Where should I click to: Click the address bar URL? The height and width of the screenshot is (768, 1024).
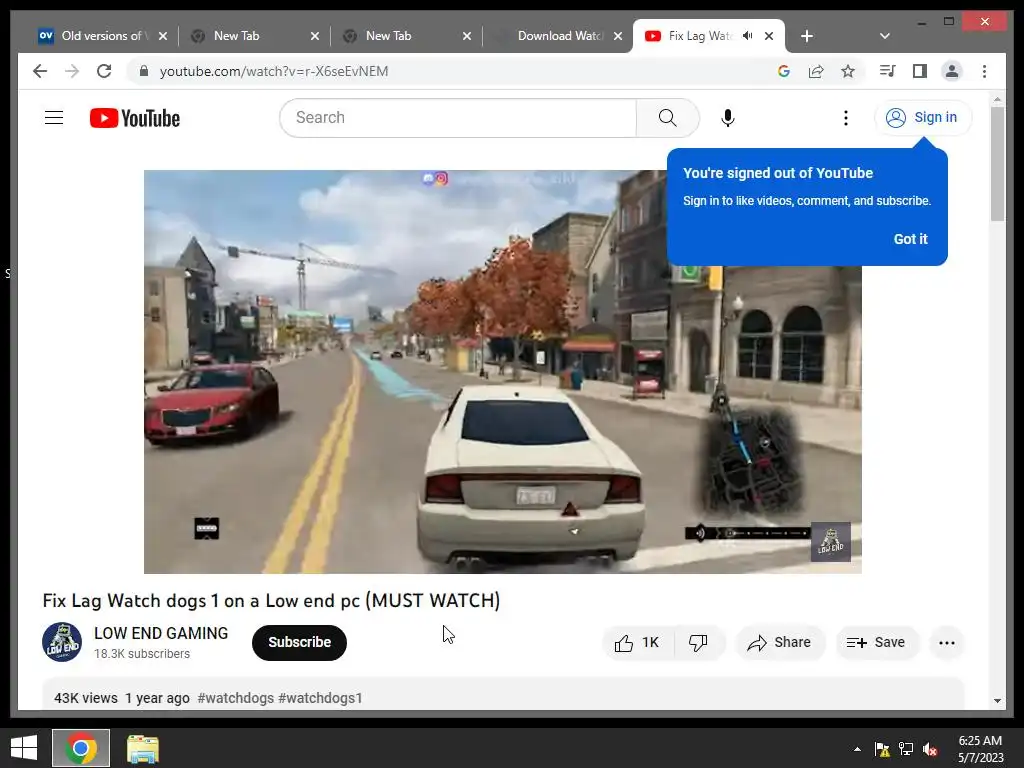click(x=274, y=71)
